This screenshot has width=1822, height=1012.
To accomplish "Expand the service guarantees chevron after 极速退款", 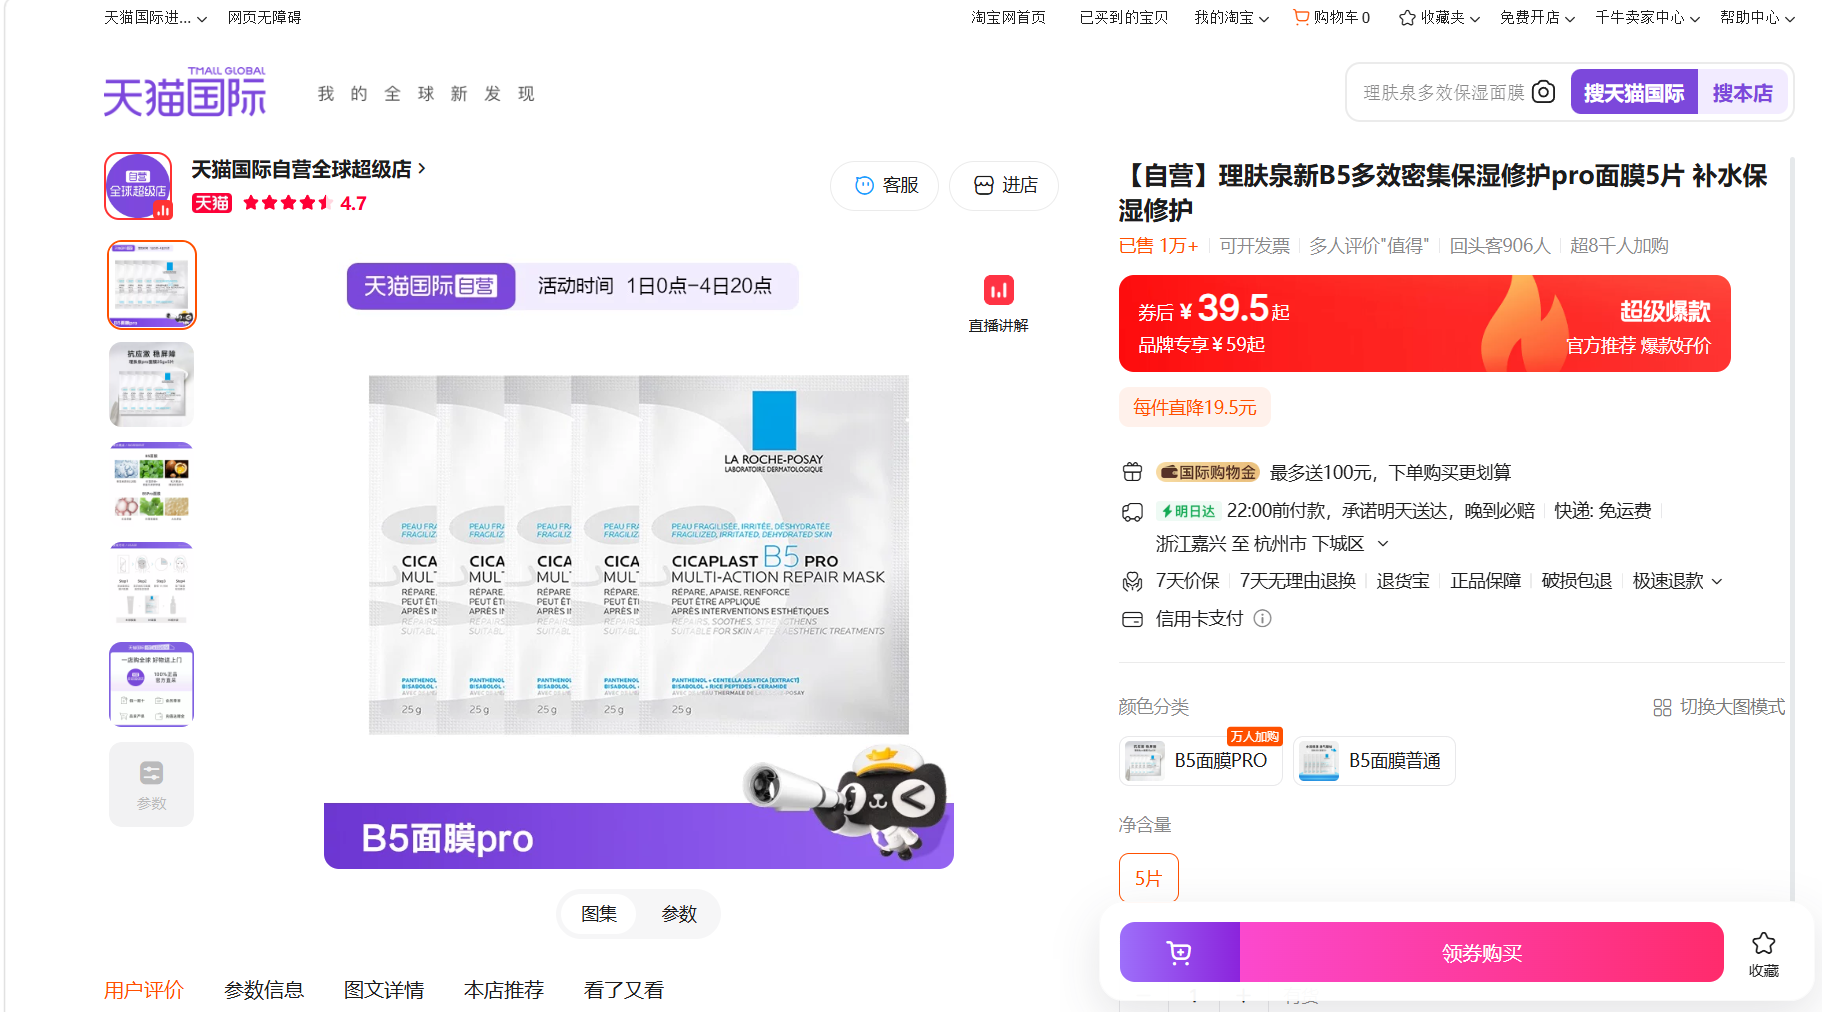I will click(1717, 581).
